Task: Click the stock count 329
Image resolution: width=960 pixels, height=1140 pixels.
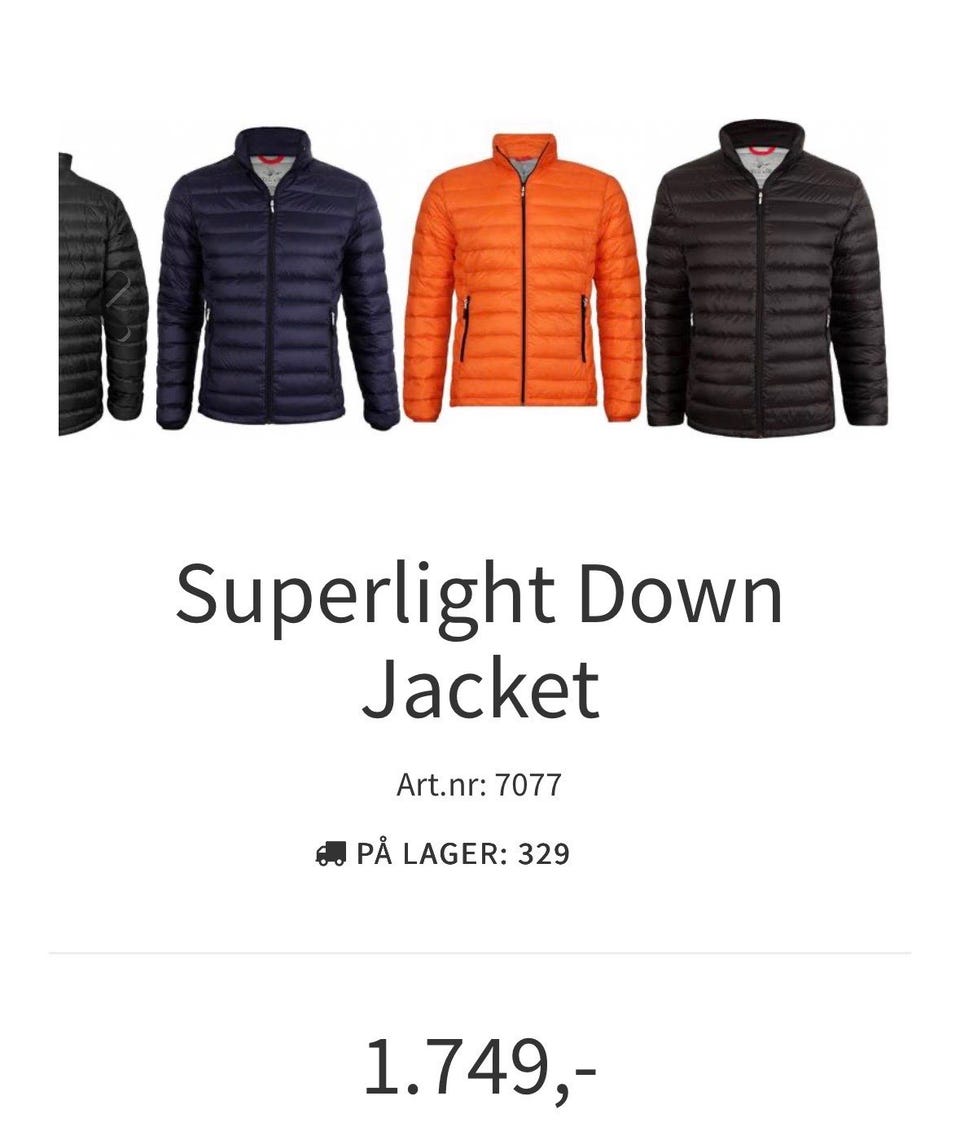Action: click(543, 854)
